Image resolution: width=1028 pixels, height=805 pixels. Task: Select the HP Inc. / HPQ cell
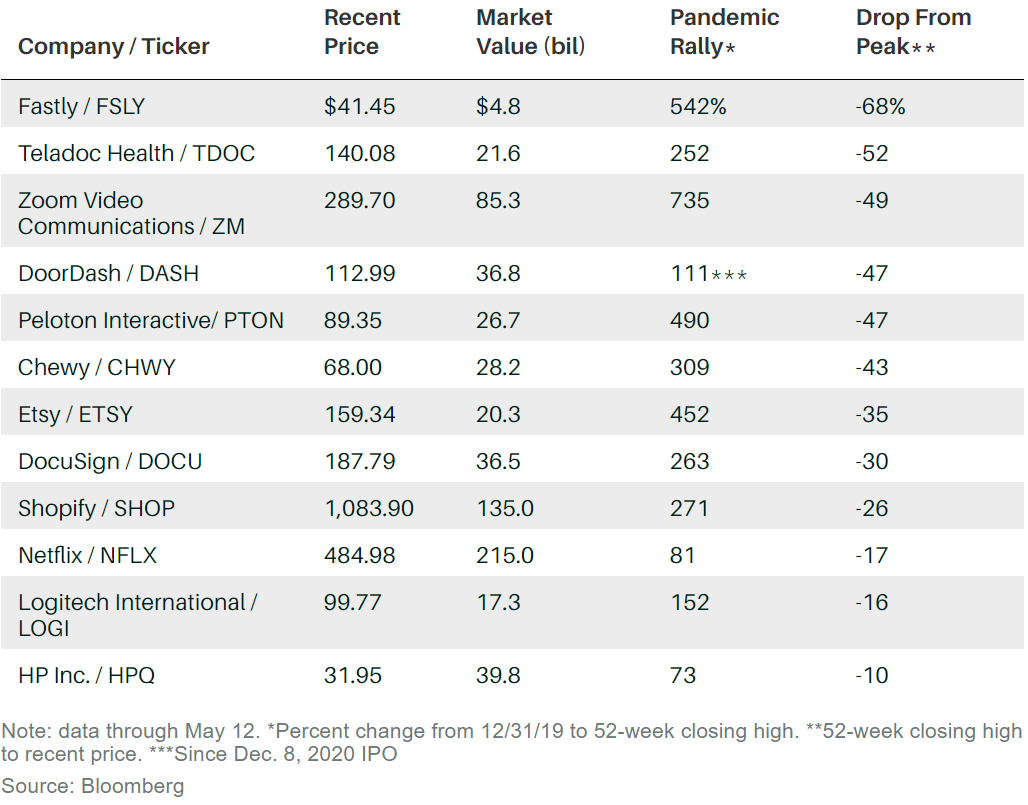tap(86, 676)
